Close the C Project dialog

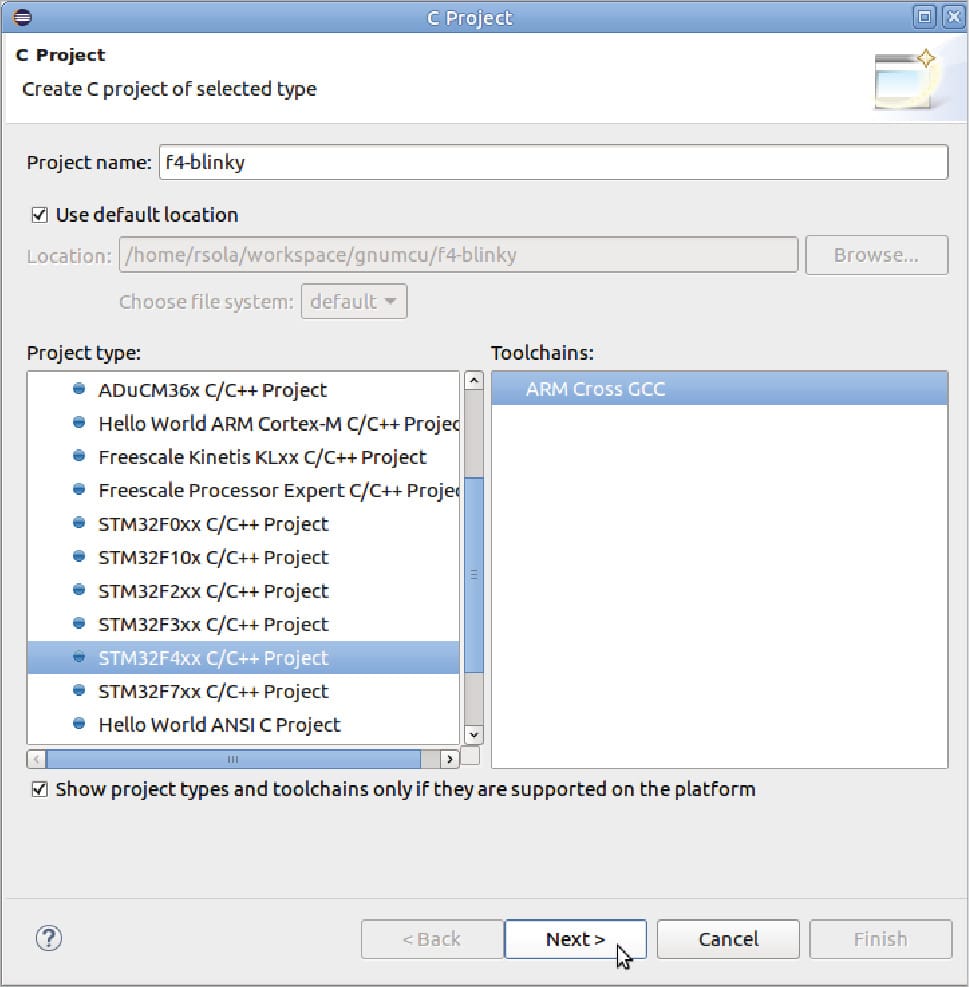click(954, 17)
